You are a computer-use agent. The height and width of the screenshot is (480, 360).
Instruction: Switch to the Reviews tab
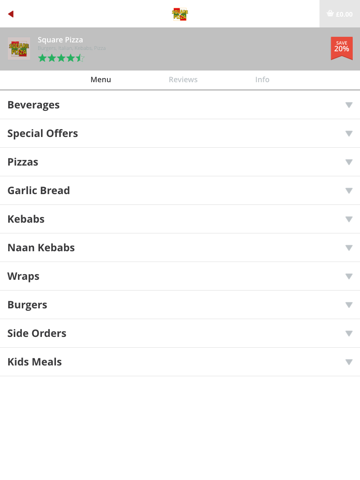(x=183, y=80)
